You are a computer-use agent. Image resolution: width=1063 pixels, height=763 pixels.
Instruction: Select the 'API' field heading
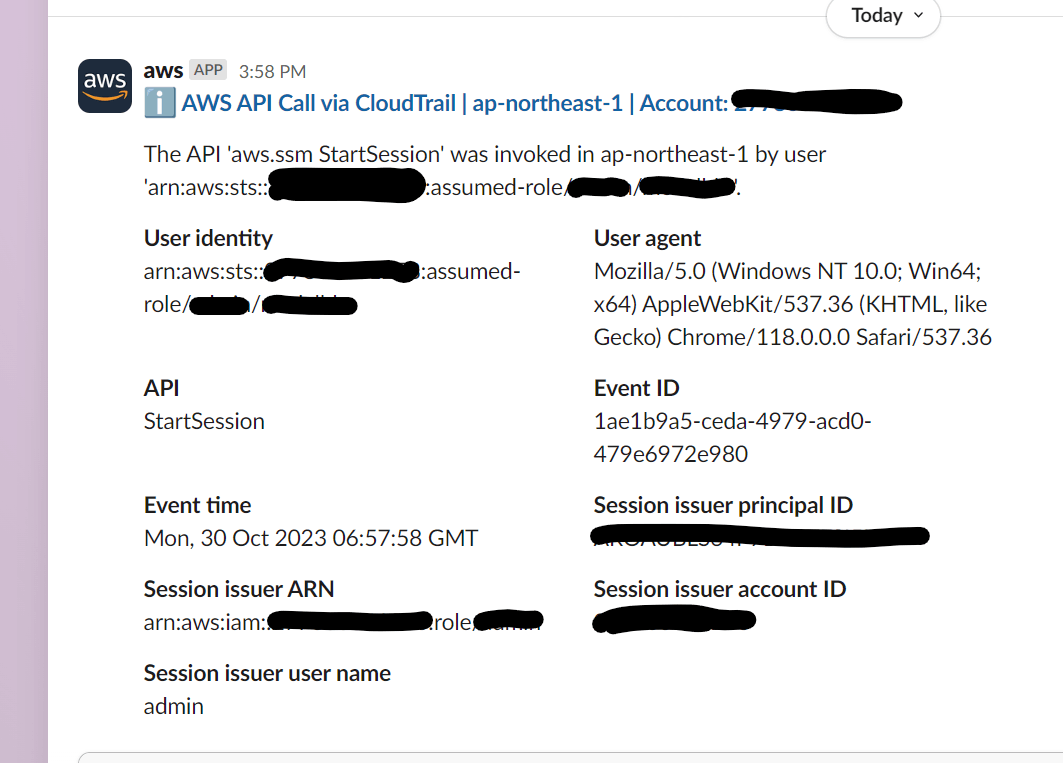click(x=161, y=388)
